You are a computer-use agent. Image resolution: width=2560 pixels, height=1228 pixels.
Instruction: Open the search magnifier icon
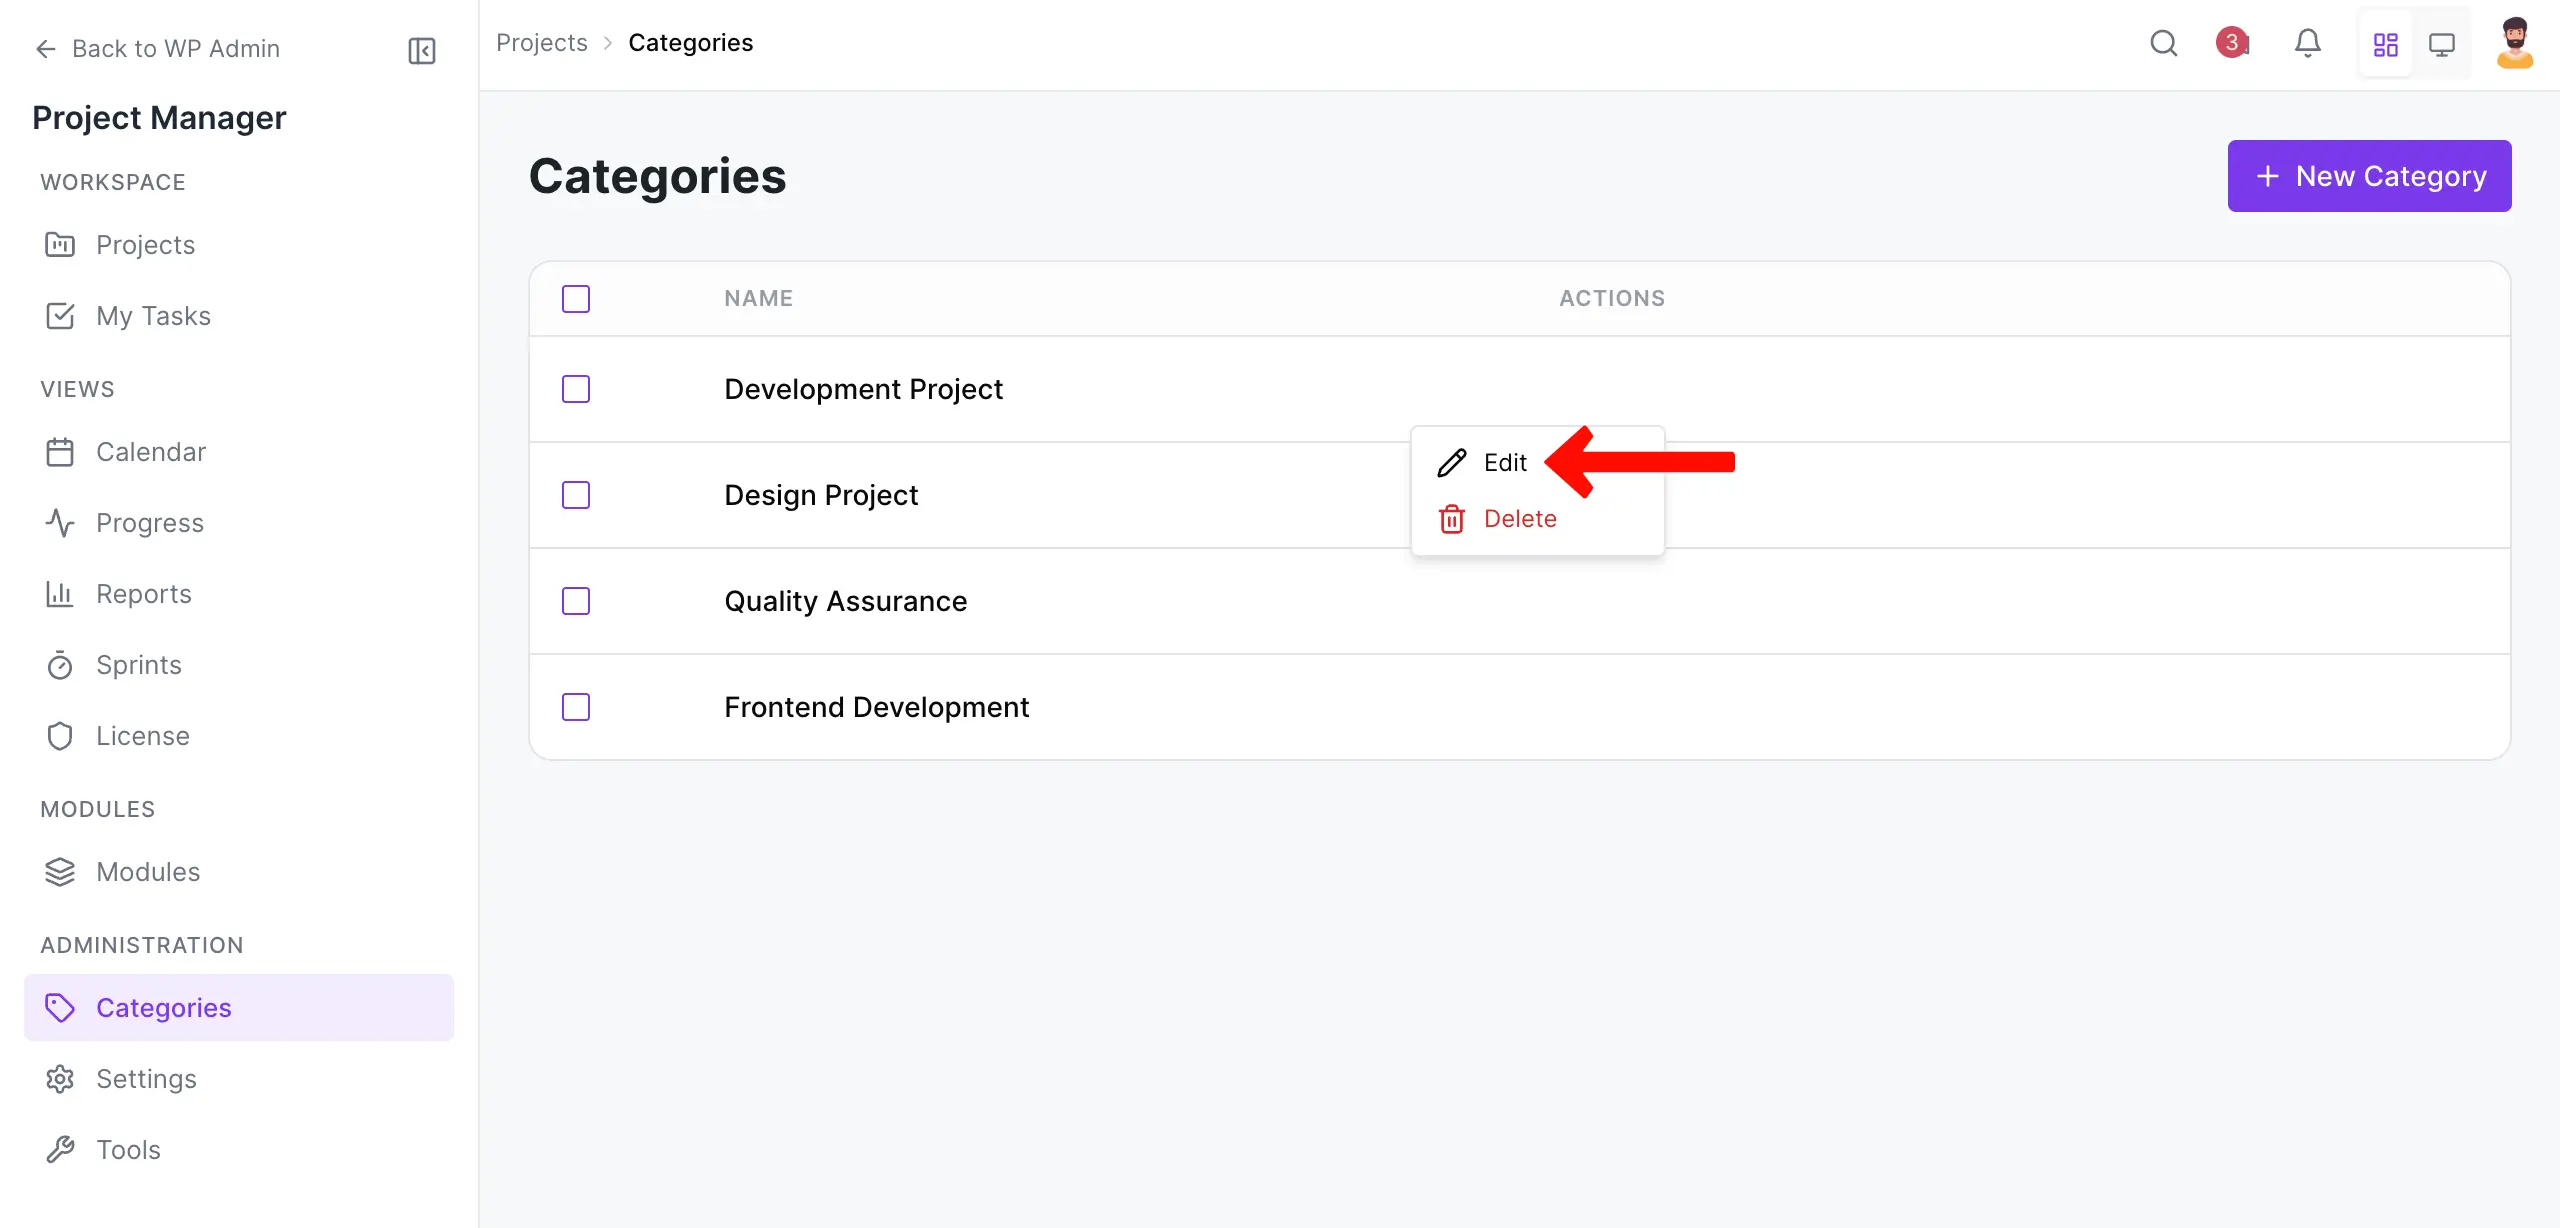2164,43
